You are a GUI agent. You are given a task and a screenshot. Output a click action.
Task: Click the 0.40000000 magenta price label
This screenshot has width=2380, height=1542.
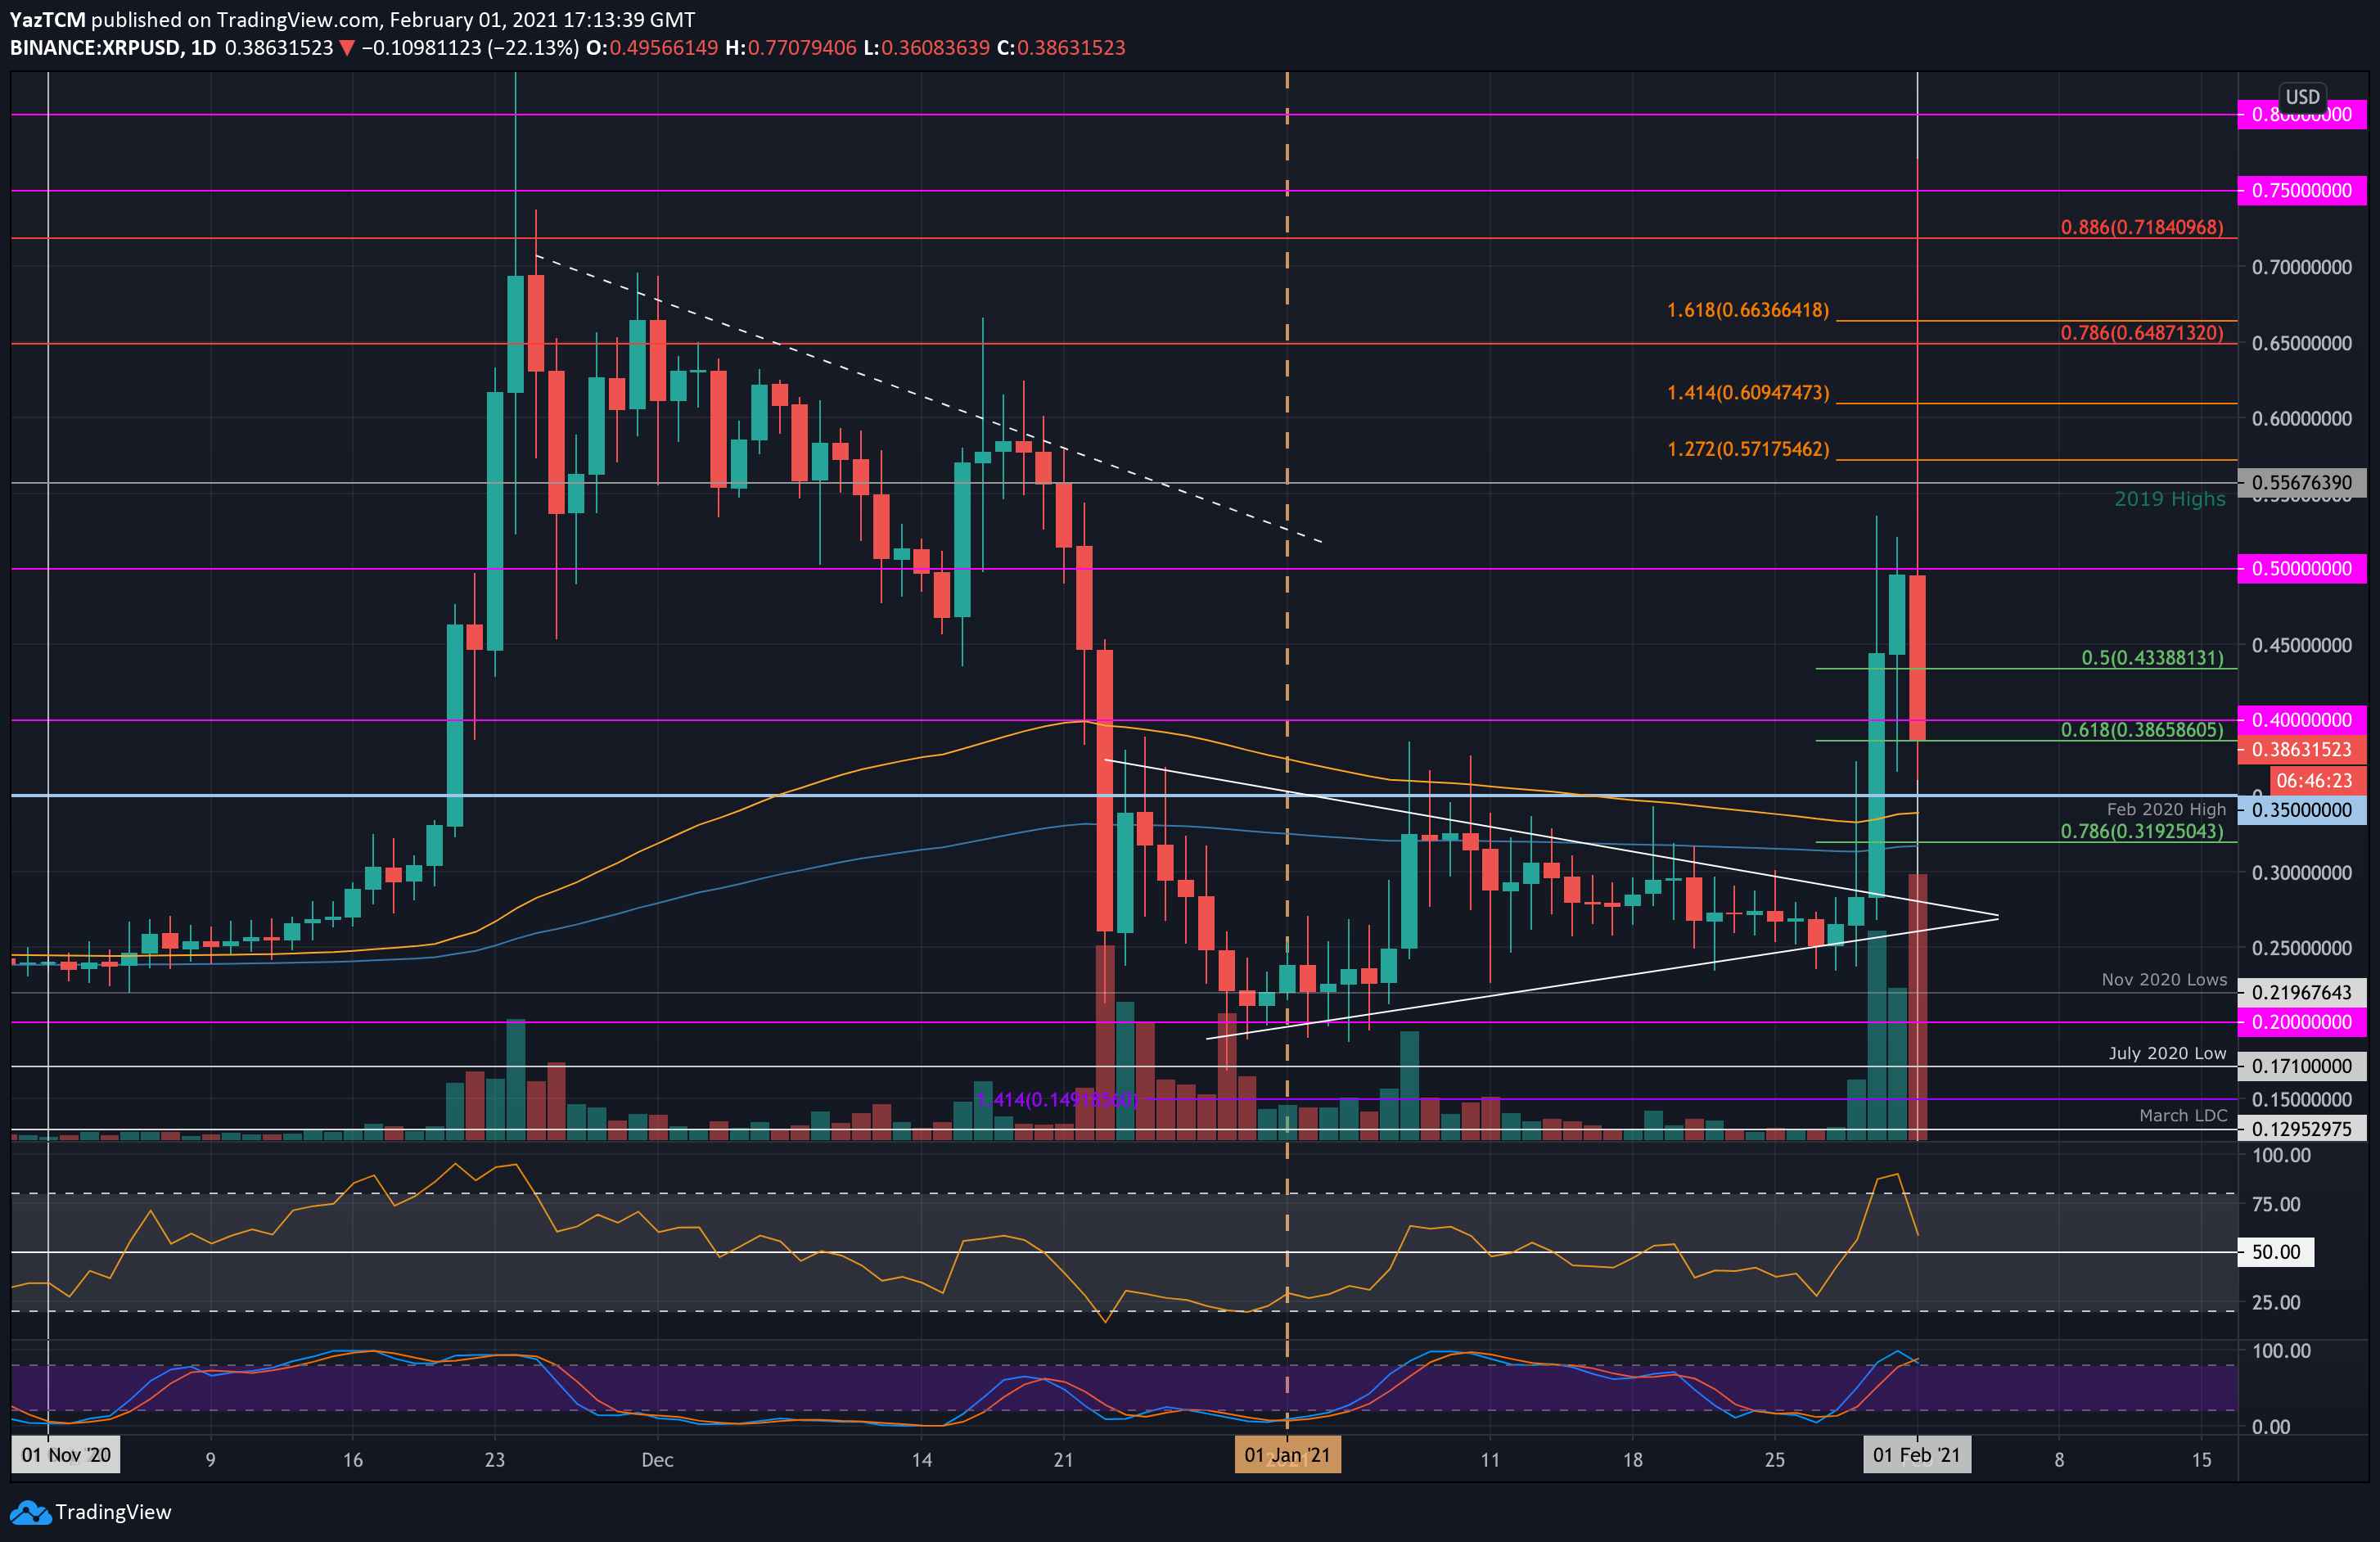(x=2302, y=719)
